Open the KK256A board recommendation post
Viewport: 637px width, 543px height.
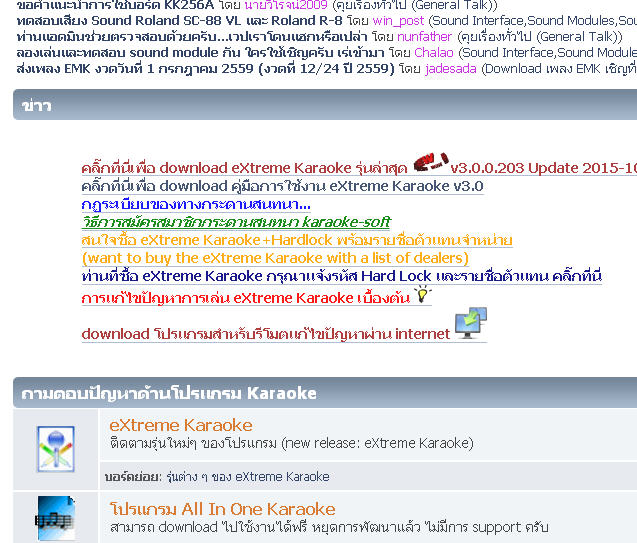coord(115,5)
